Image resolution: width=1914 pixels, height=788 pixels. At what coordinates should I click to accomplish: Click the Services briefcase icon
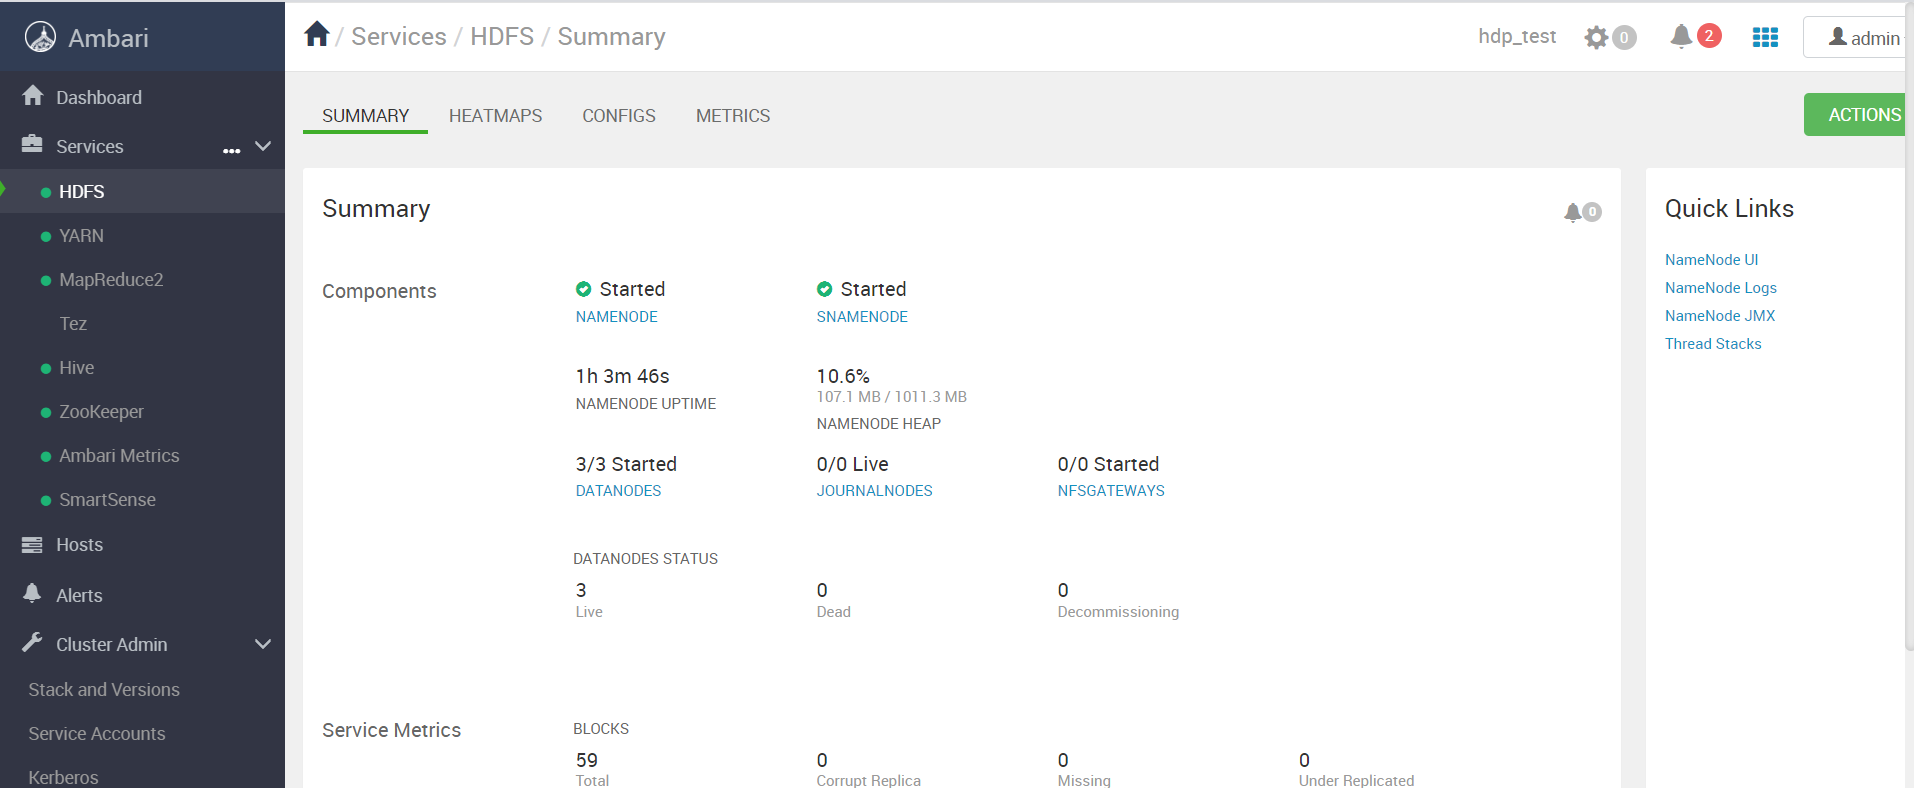point(32,143)
